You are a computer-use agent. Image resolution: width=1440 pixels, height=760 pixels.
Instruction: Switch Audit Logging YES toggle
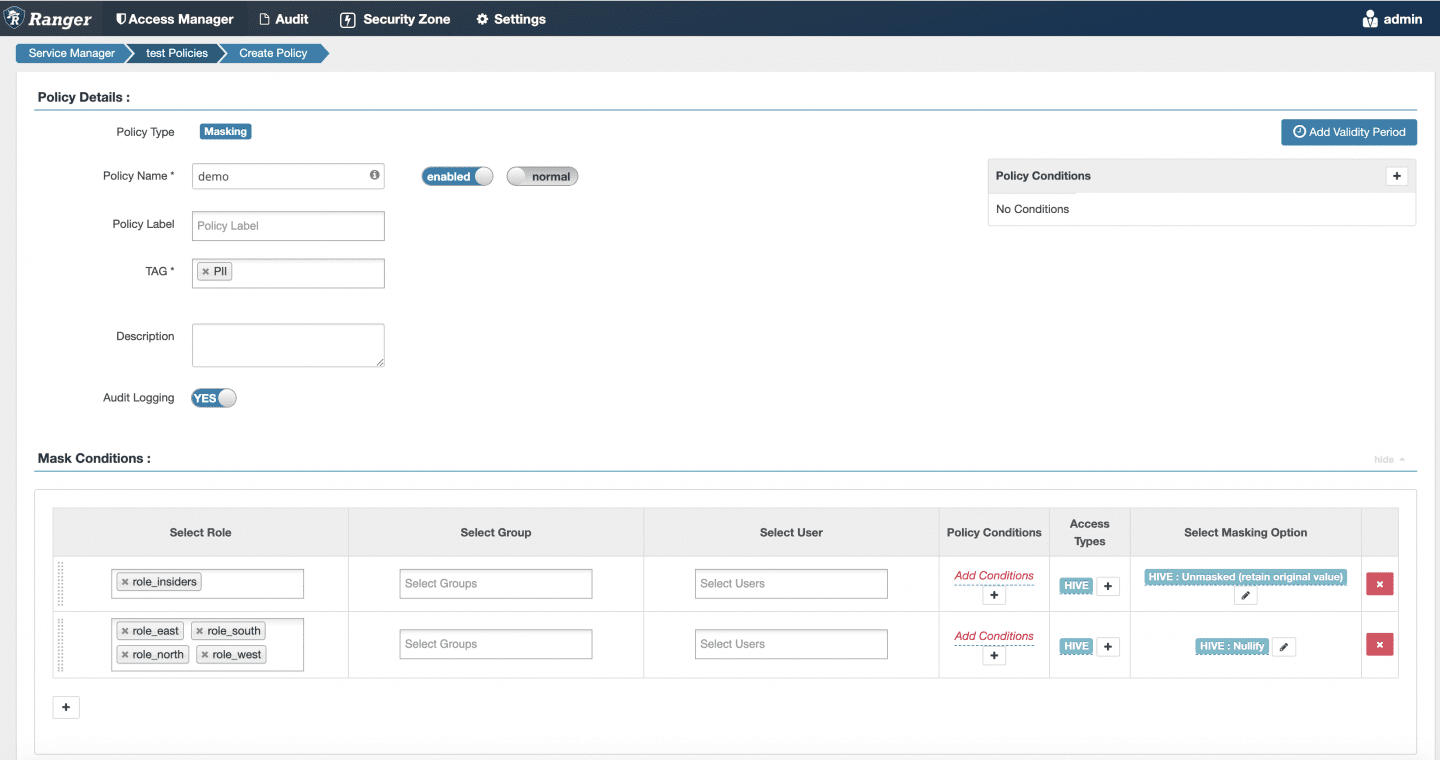coord(214,398)
